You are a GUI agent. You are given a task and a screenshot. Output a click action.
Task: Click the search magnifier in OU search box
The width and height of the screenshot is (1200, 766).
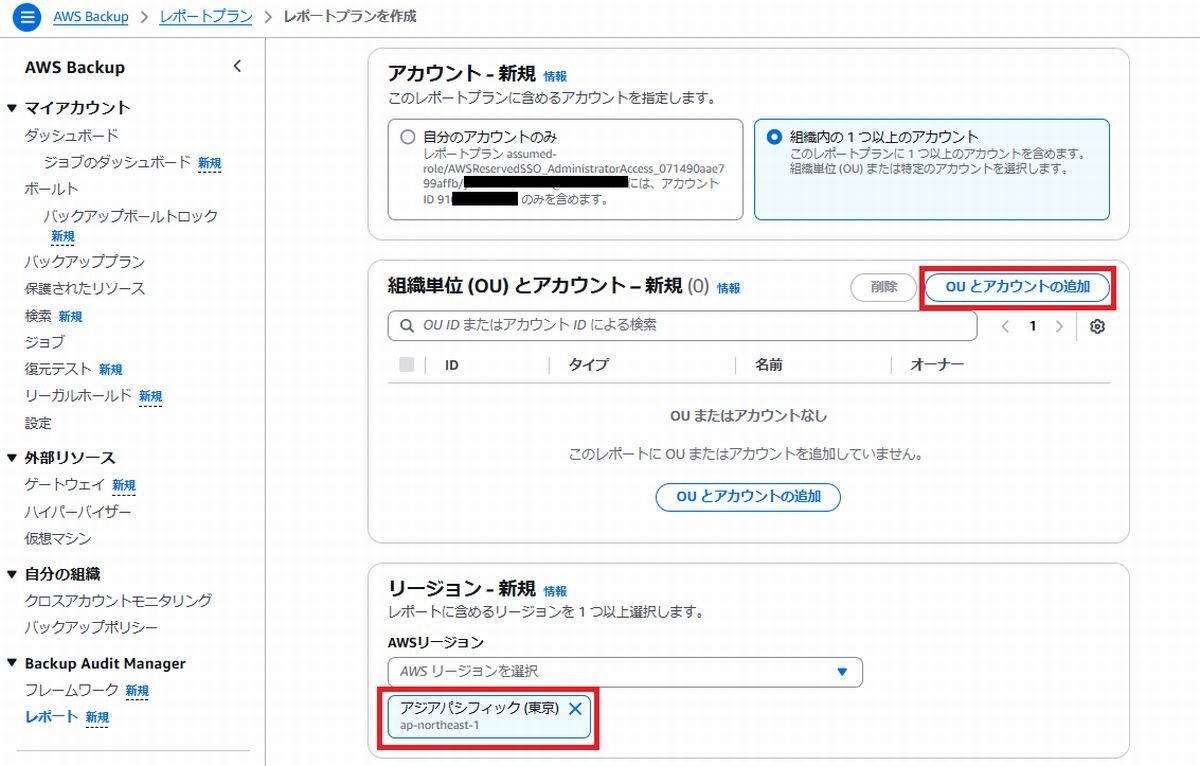click(x=407, y=326)
